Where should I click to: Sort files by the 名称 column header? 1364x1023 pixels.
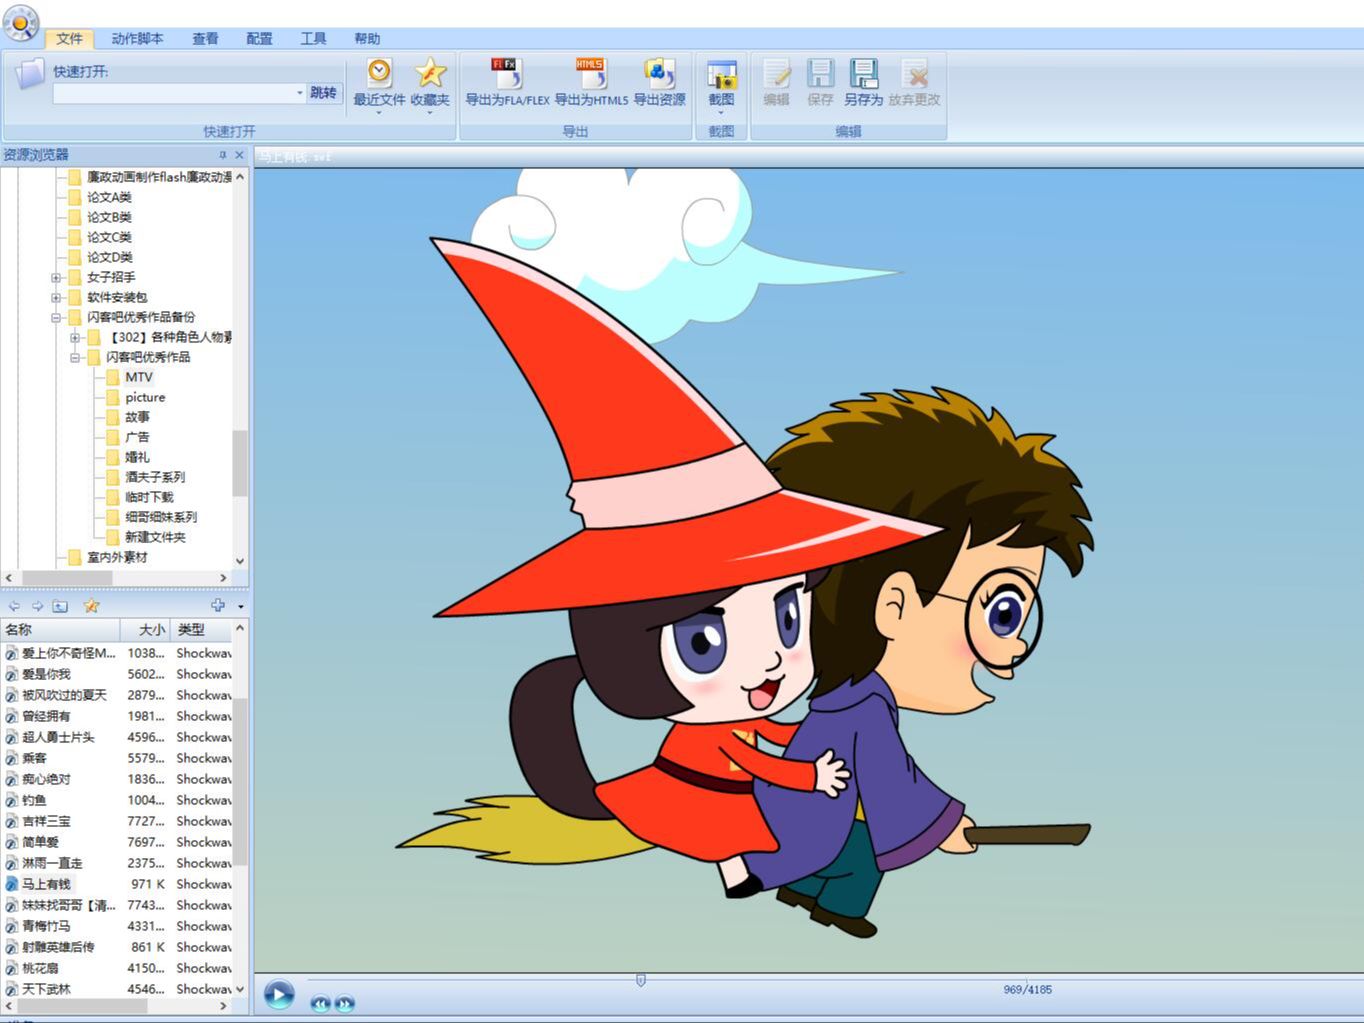tap(60, 630)
